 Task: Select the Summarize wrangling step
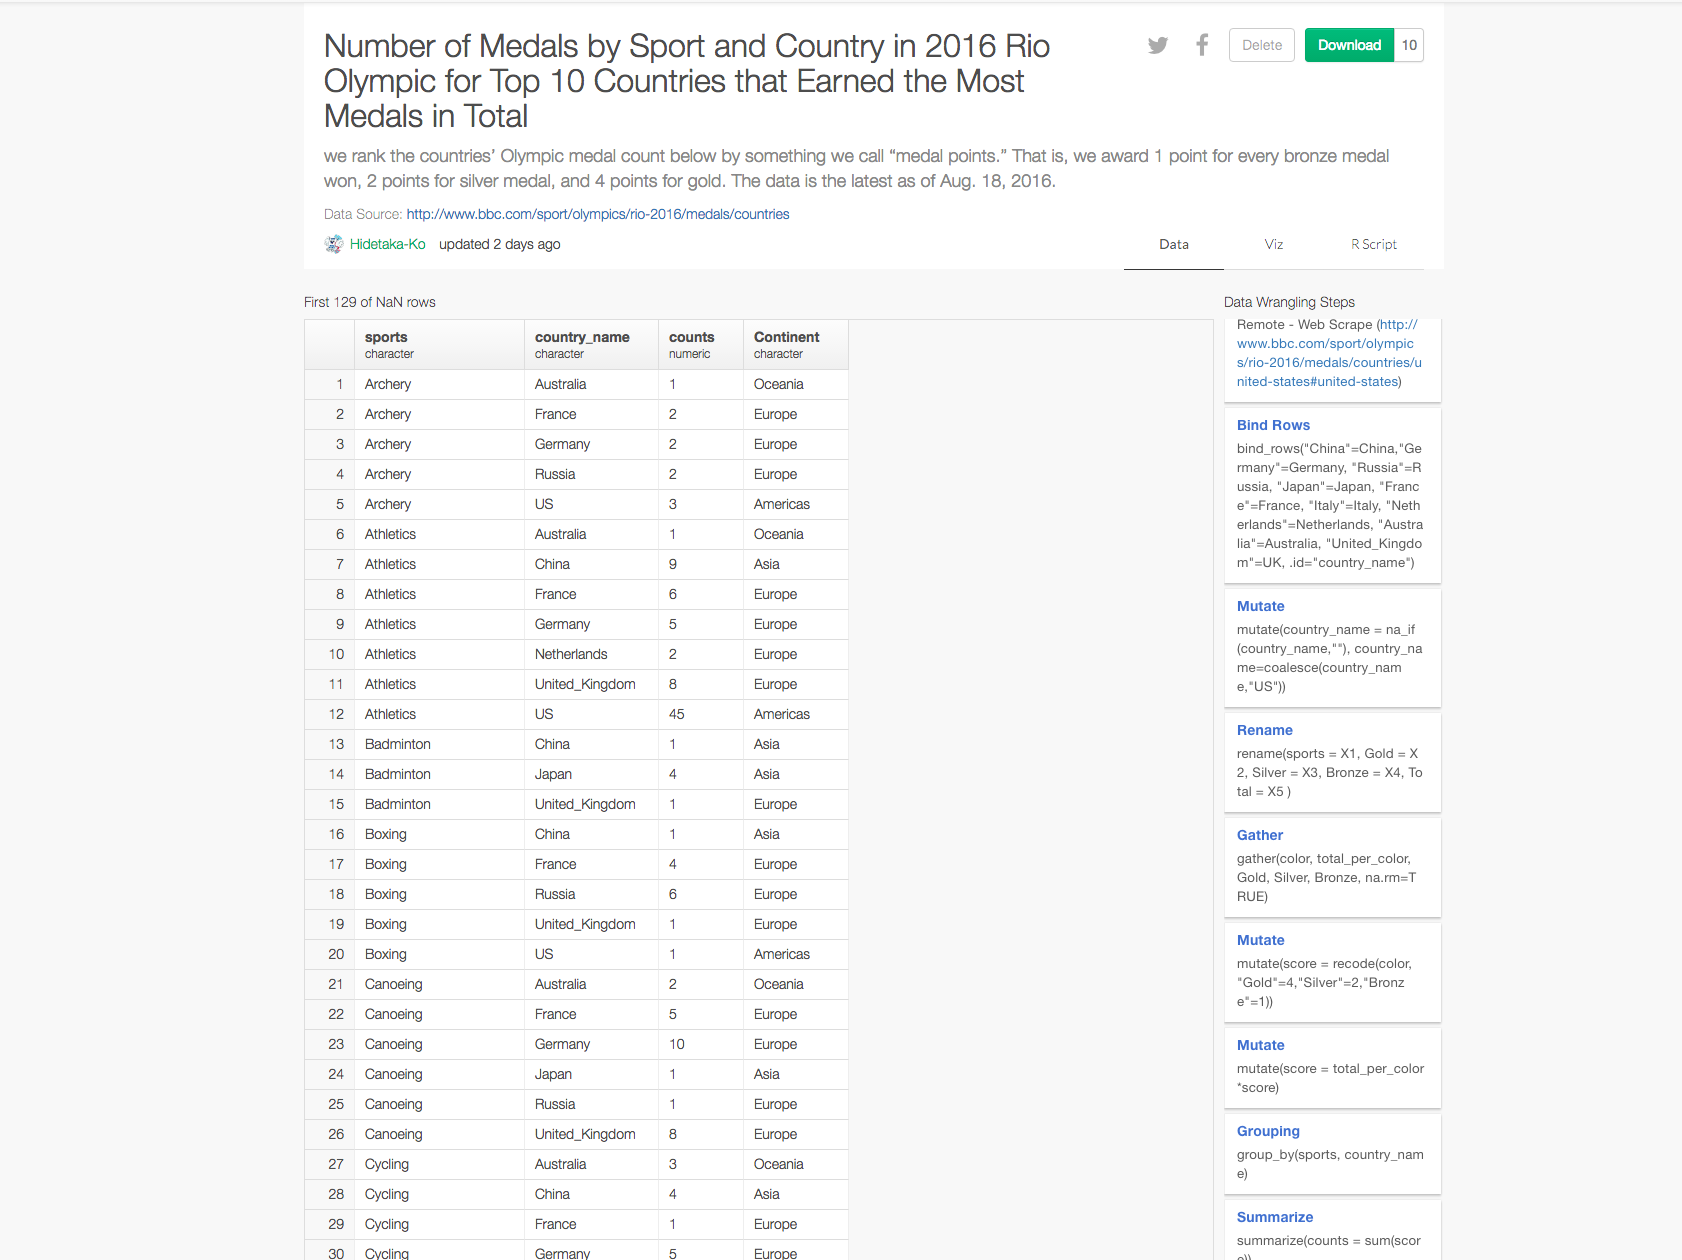pos(1274,1217)
